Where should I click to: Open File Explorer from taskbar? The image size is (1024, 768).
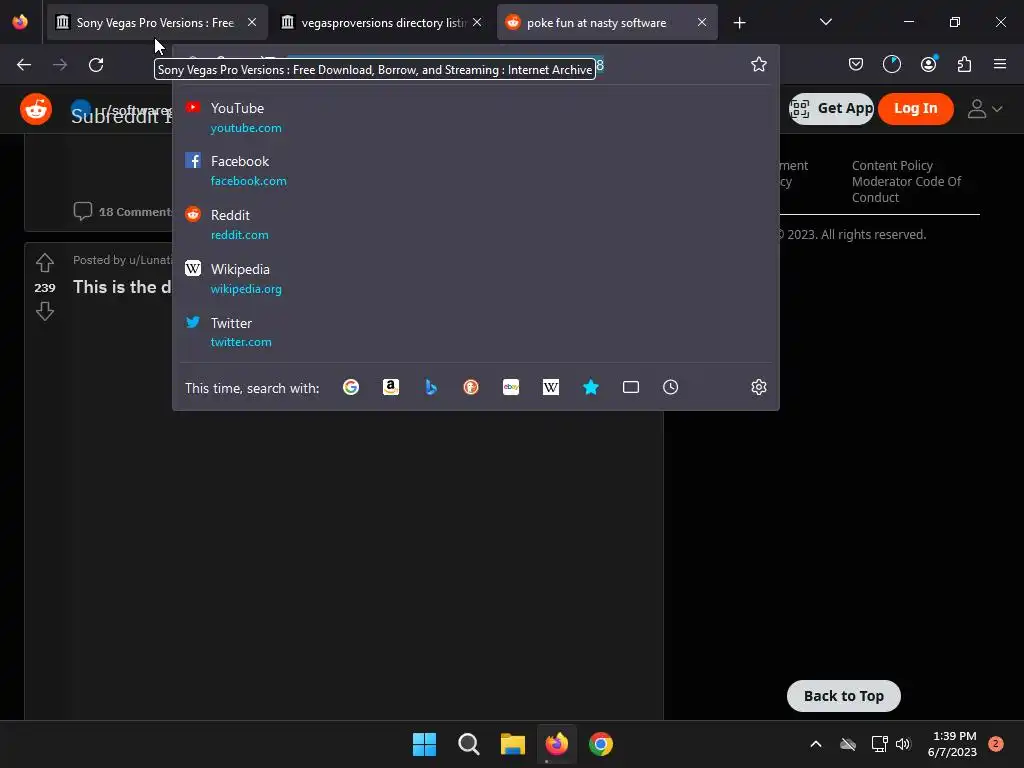click(513, 744)
